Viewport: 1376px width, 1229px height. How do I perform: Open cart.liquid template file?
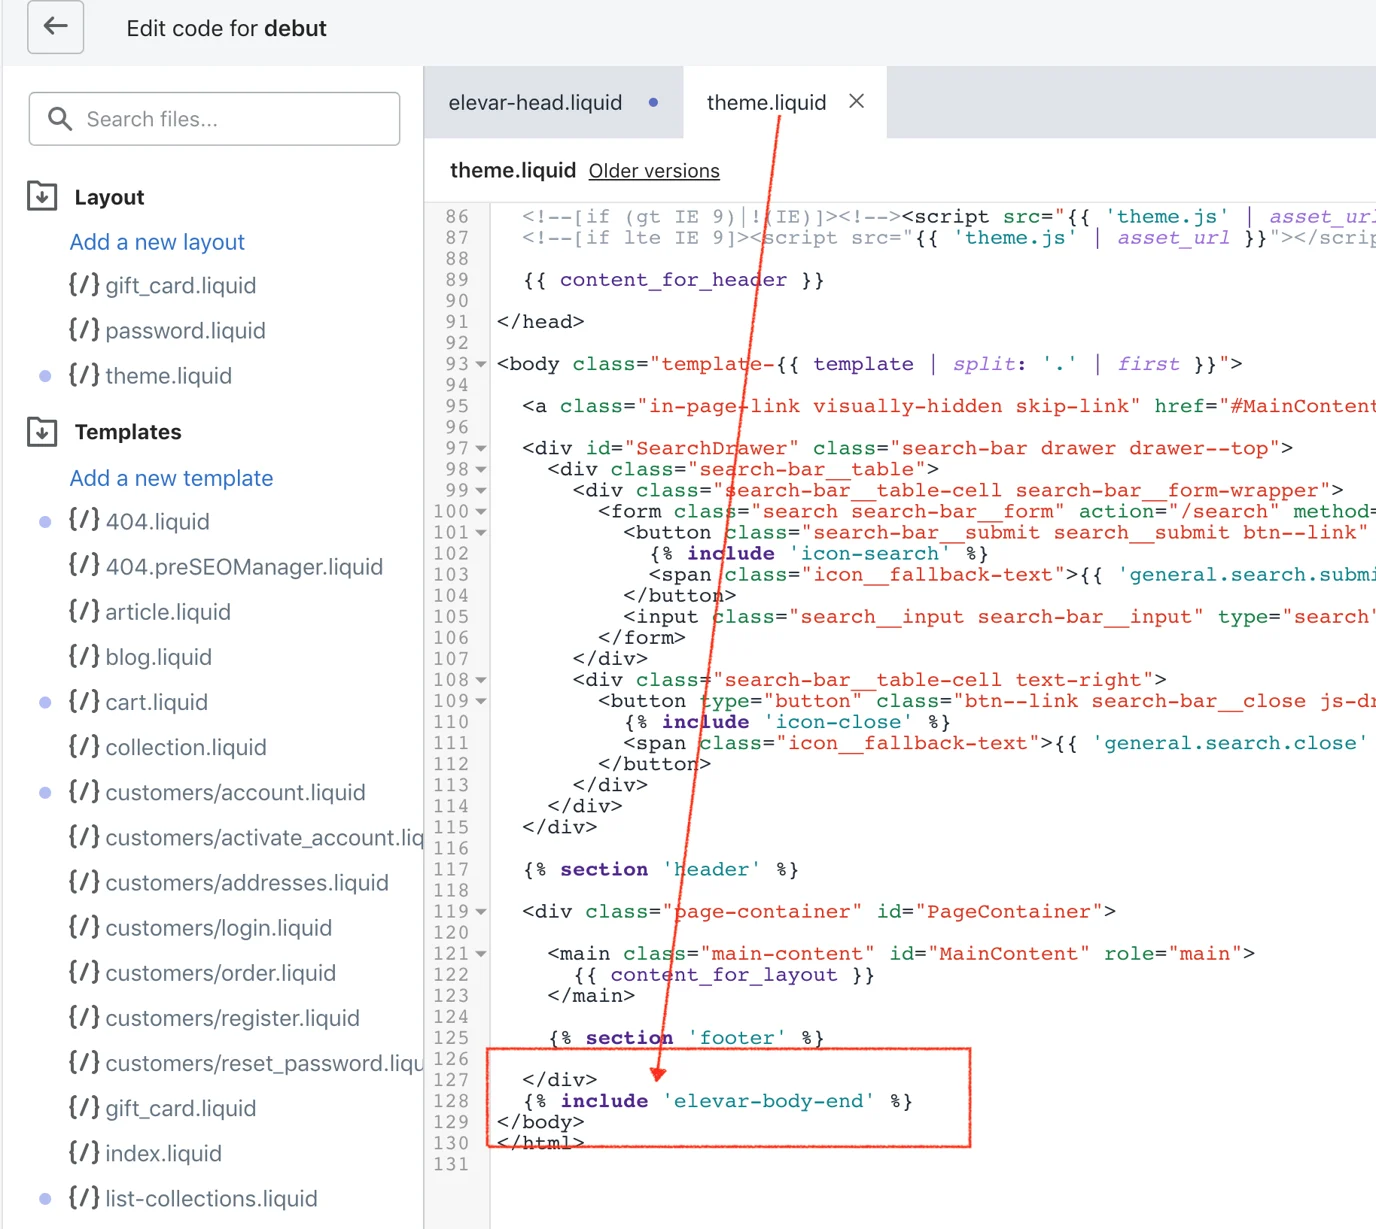138,702
